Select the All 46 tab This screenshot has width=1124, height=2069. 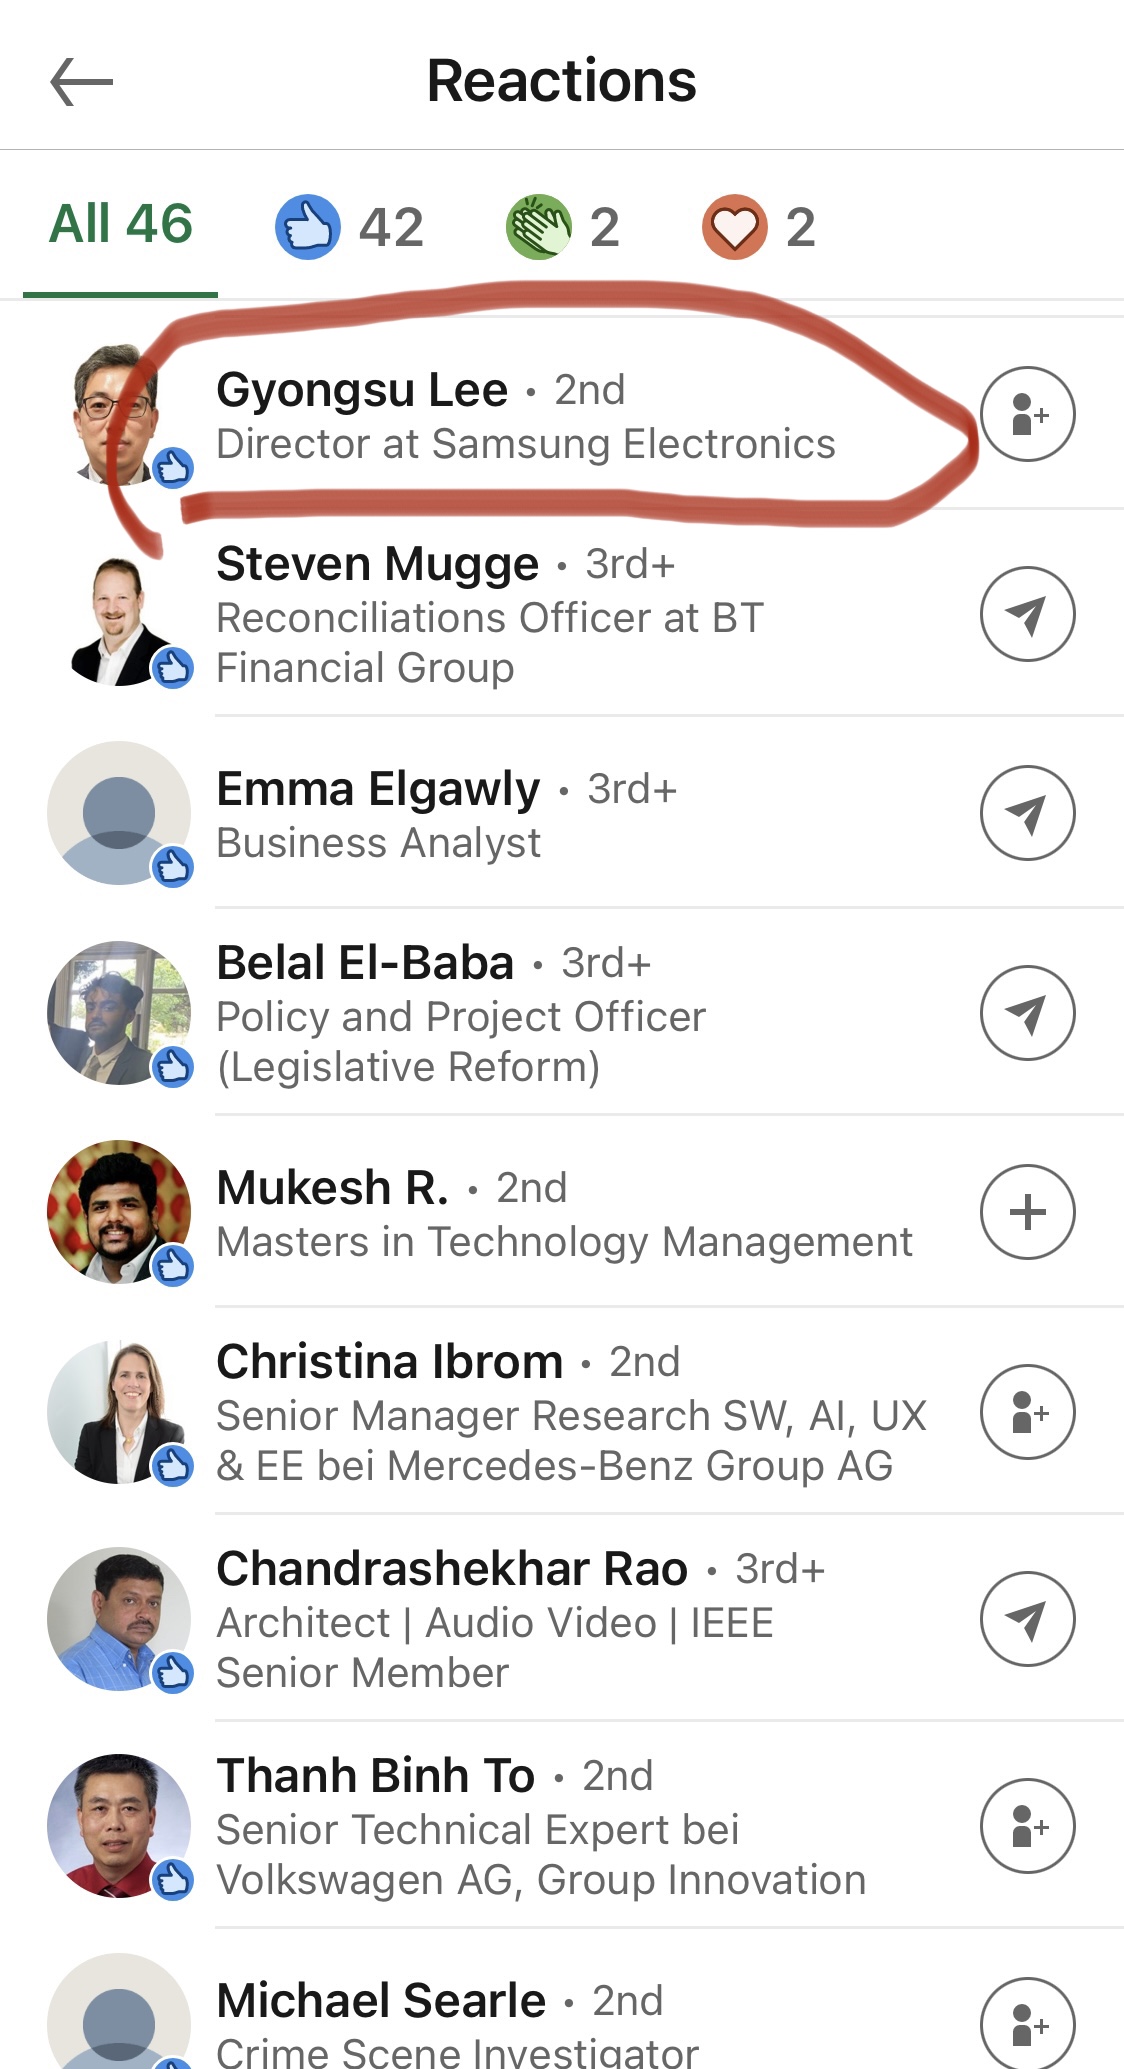pos(121,225)
